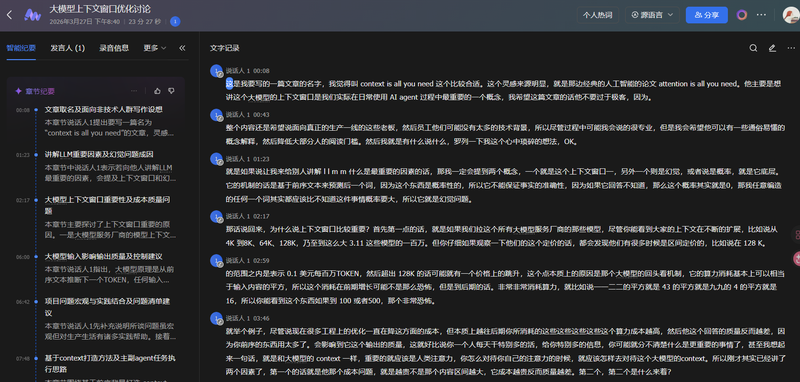Click the 章节纪要 sparkle icon
This screenshot has width=800, height=382.
(18, 91)
